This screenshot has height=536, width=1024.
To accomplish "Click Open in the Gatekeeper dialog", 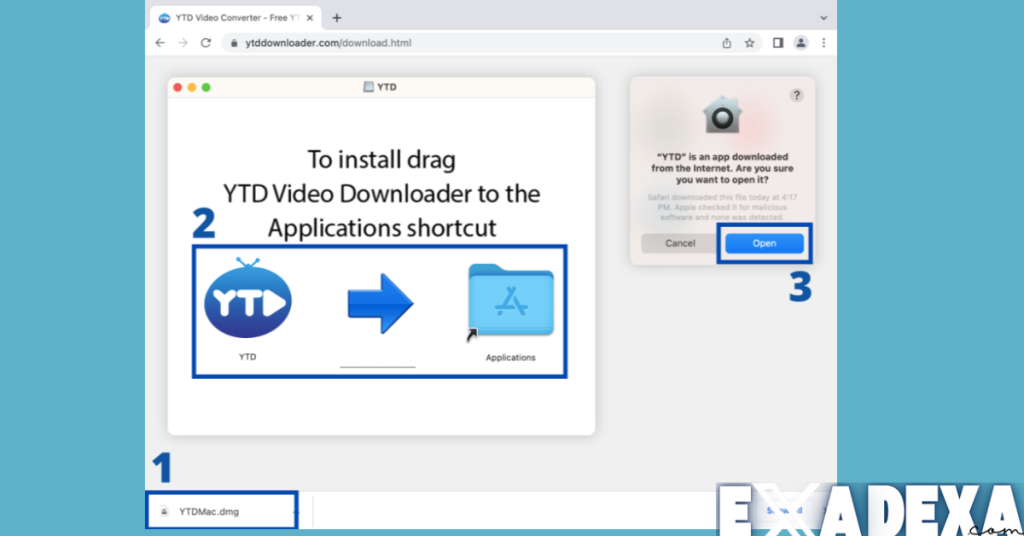I will coord(764,244).
